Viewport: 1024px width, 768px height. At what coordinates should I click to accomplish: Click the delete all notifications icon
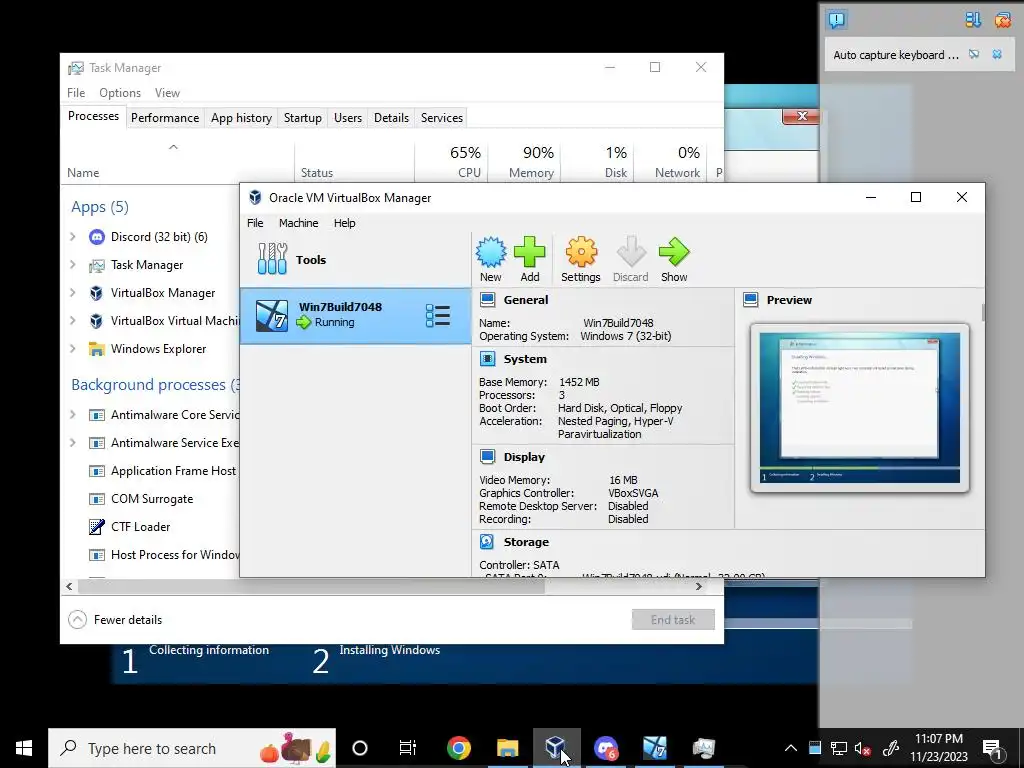pos(1003,20)
